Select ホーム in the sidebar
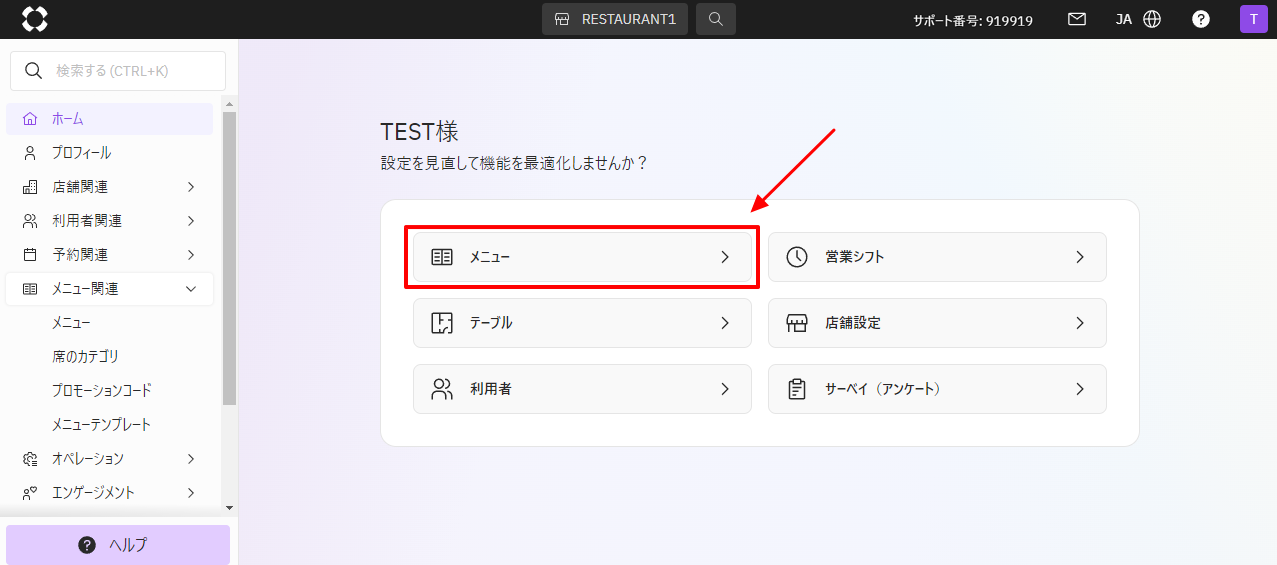The width and height of the screenshot is (1277, 565). [x=68, y=119]
